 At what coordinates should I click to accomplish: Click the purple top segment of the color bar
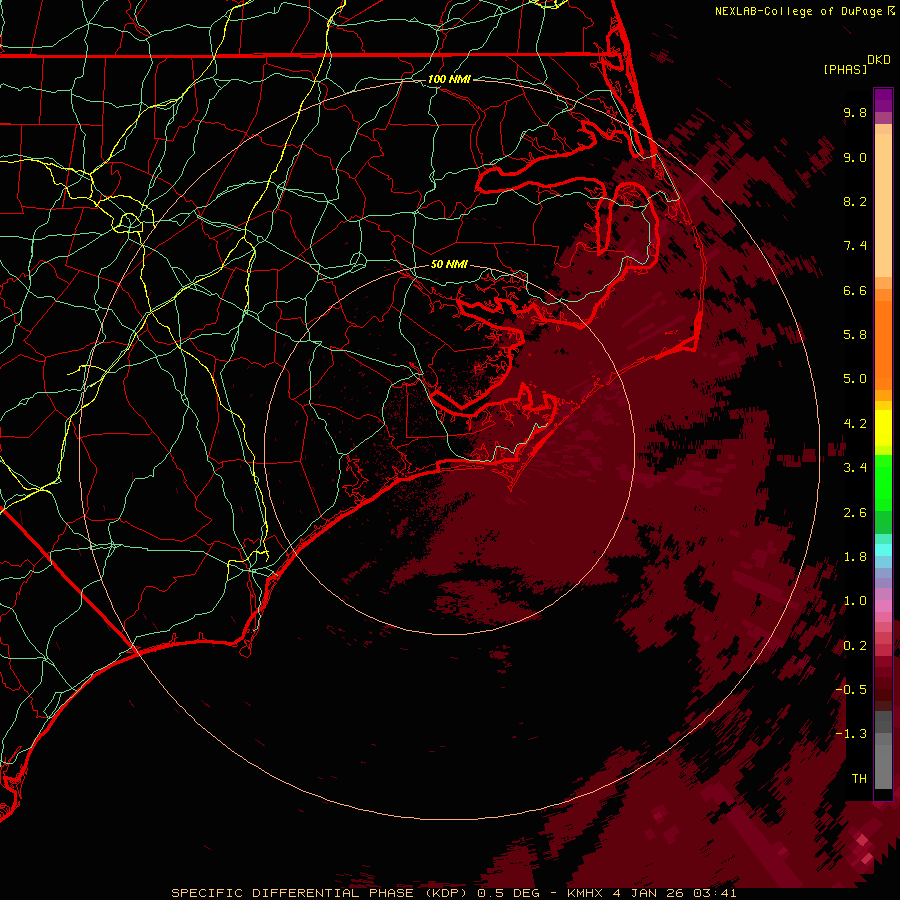pyautogui.click(x=883, y=100)
